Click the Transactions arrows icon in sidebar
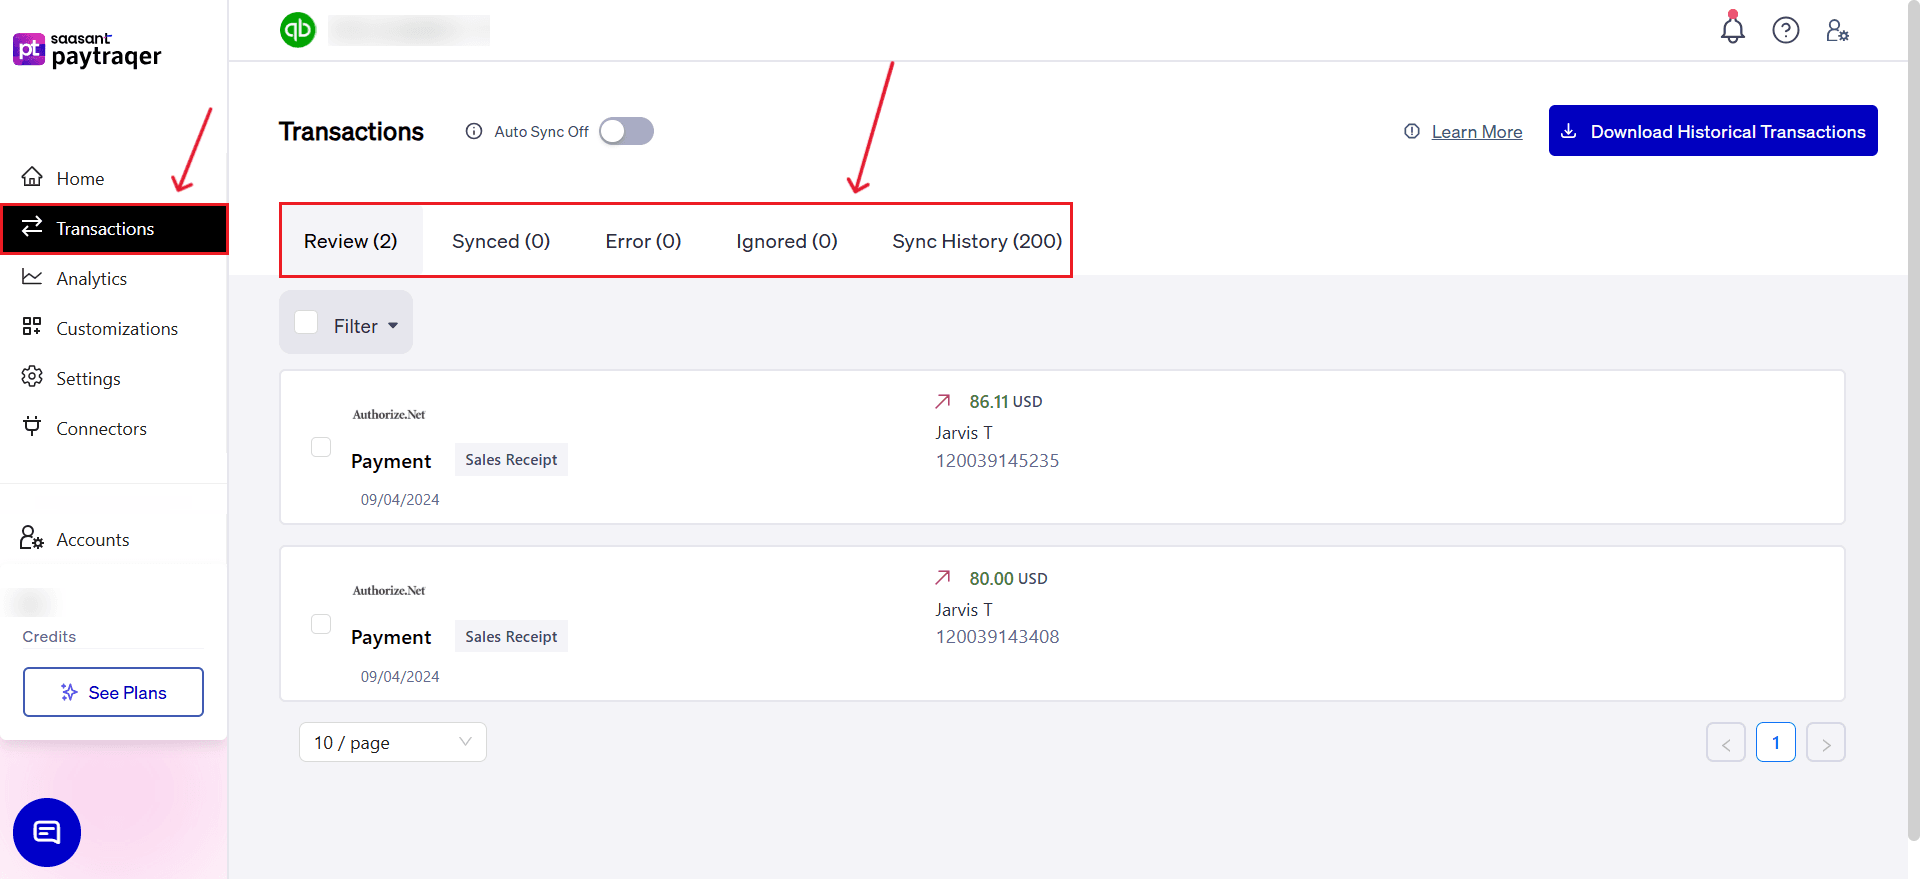This screenshot has height=879, width=1920. point(32,226)
